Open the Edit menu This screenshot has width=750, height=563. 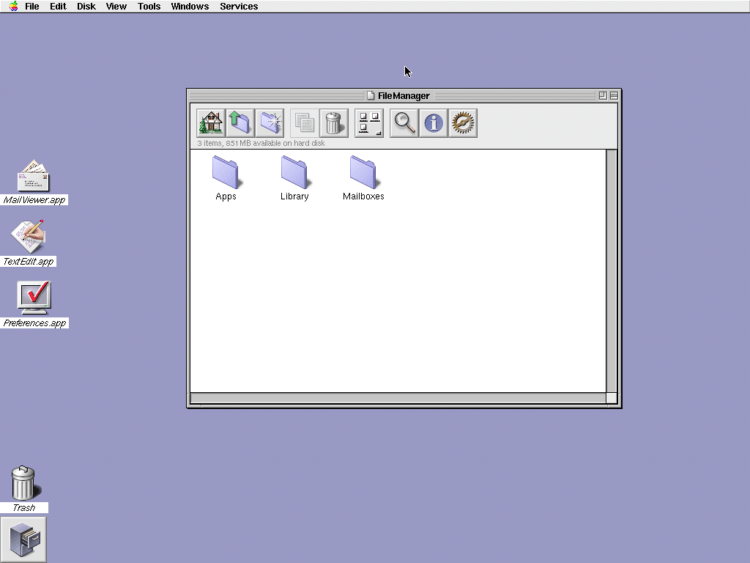[x=58, y=6]
